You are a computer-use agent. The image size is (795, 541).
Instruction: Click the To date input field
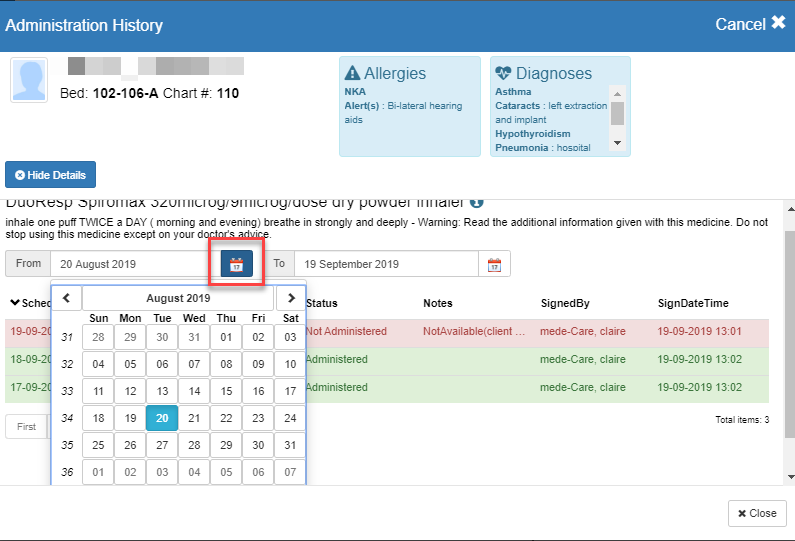tap(388, 264)
